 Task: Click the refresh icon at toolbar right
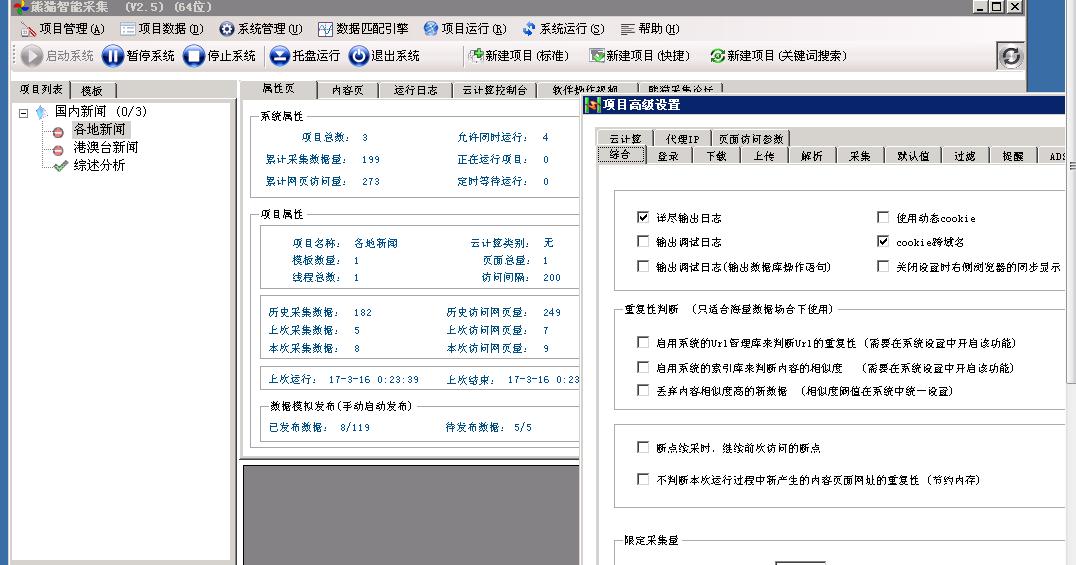[1011, 56]
